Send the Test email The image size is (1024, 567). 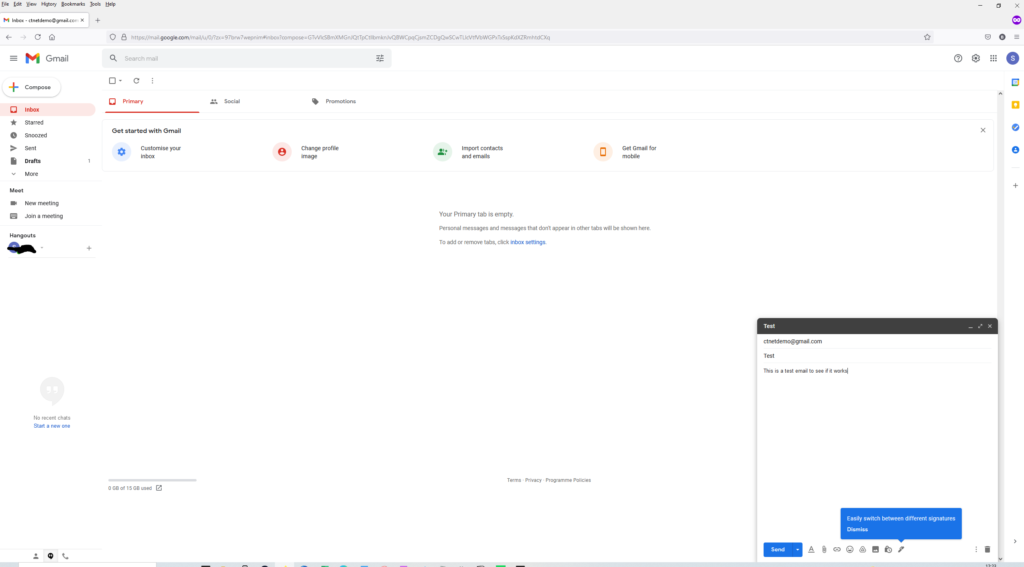[x=778, y=549]
